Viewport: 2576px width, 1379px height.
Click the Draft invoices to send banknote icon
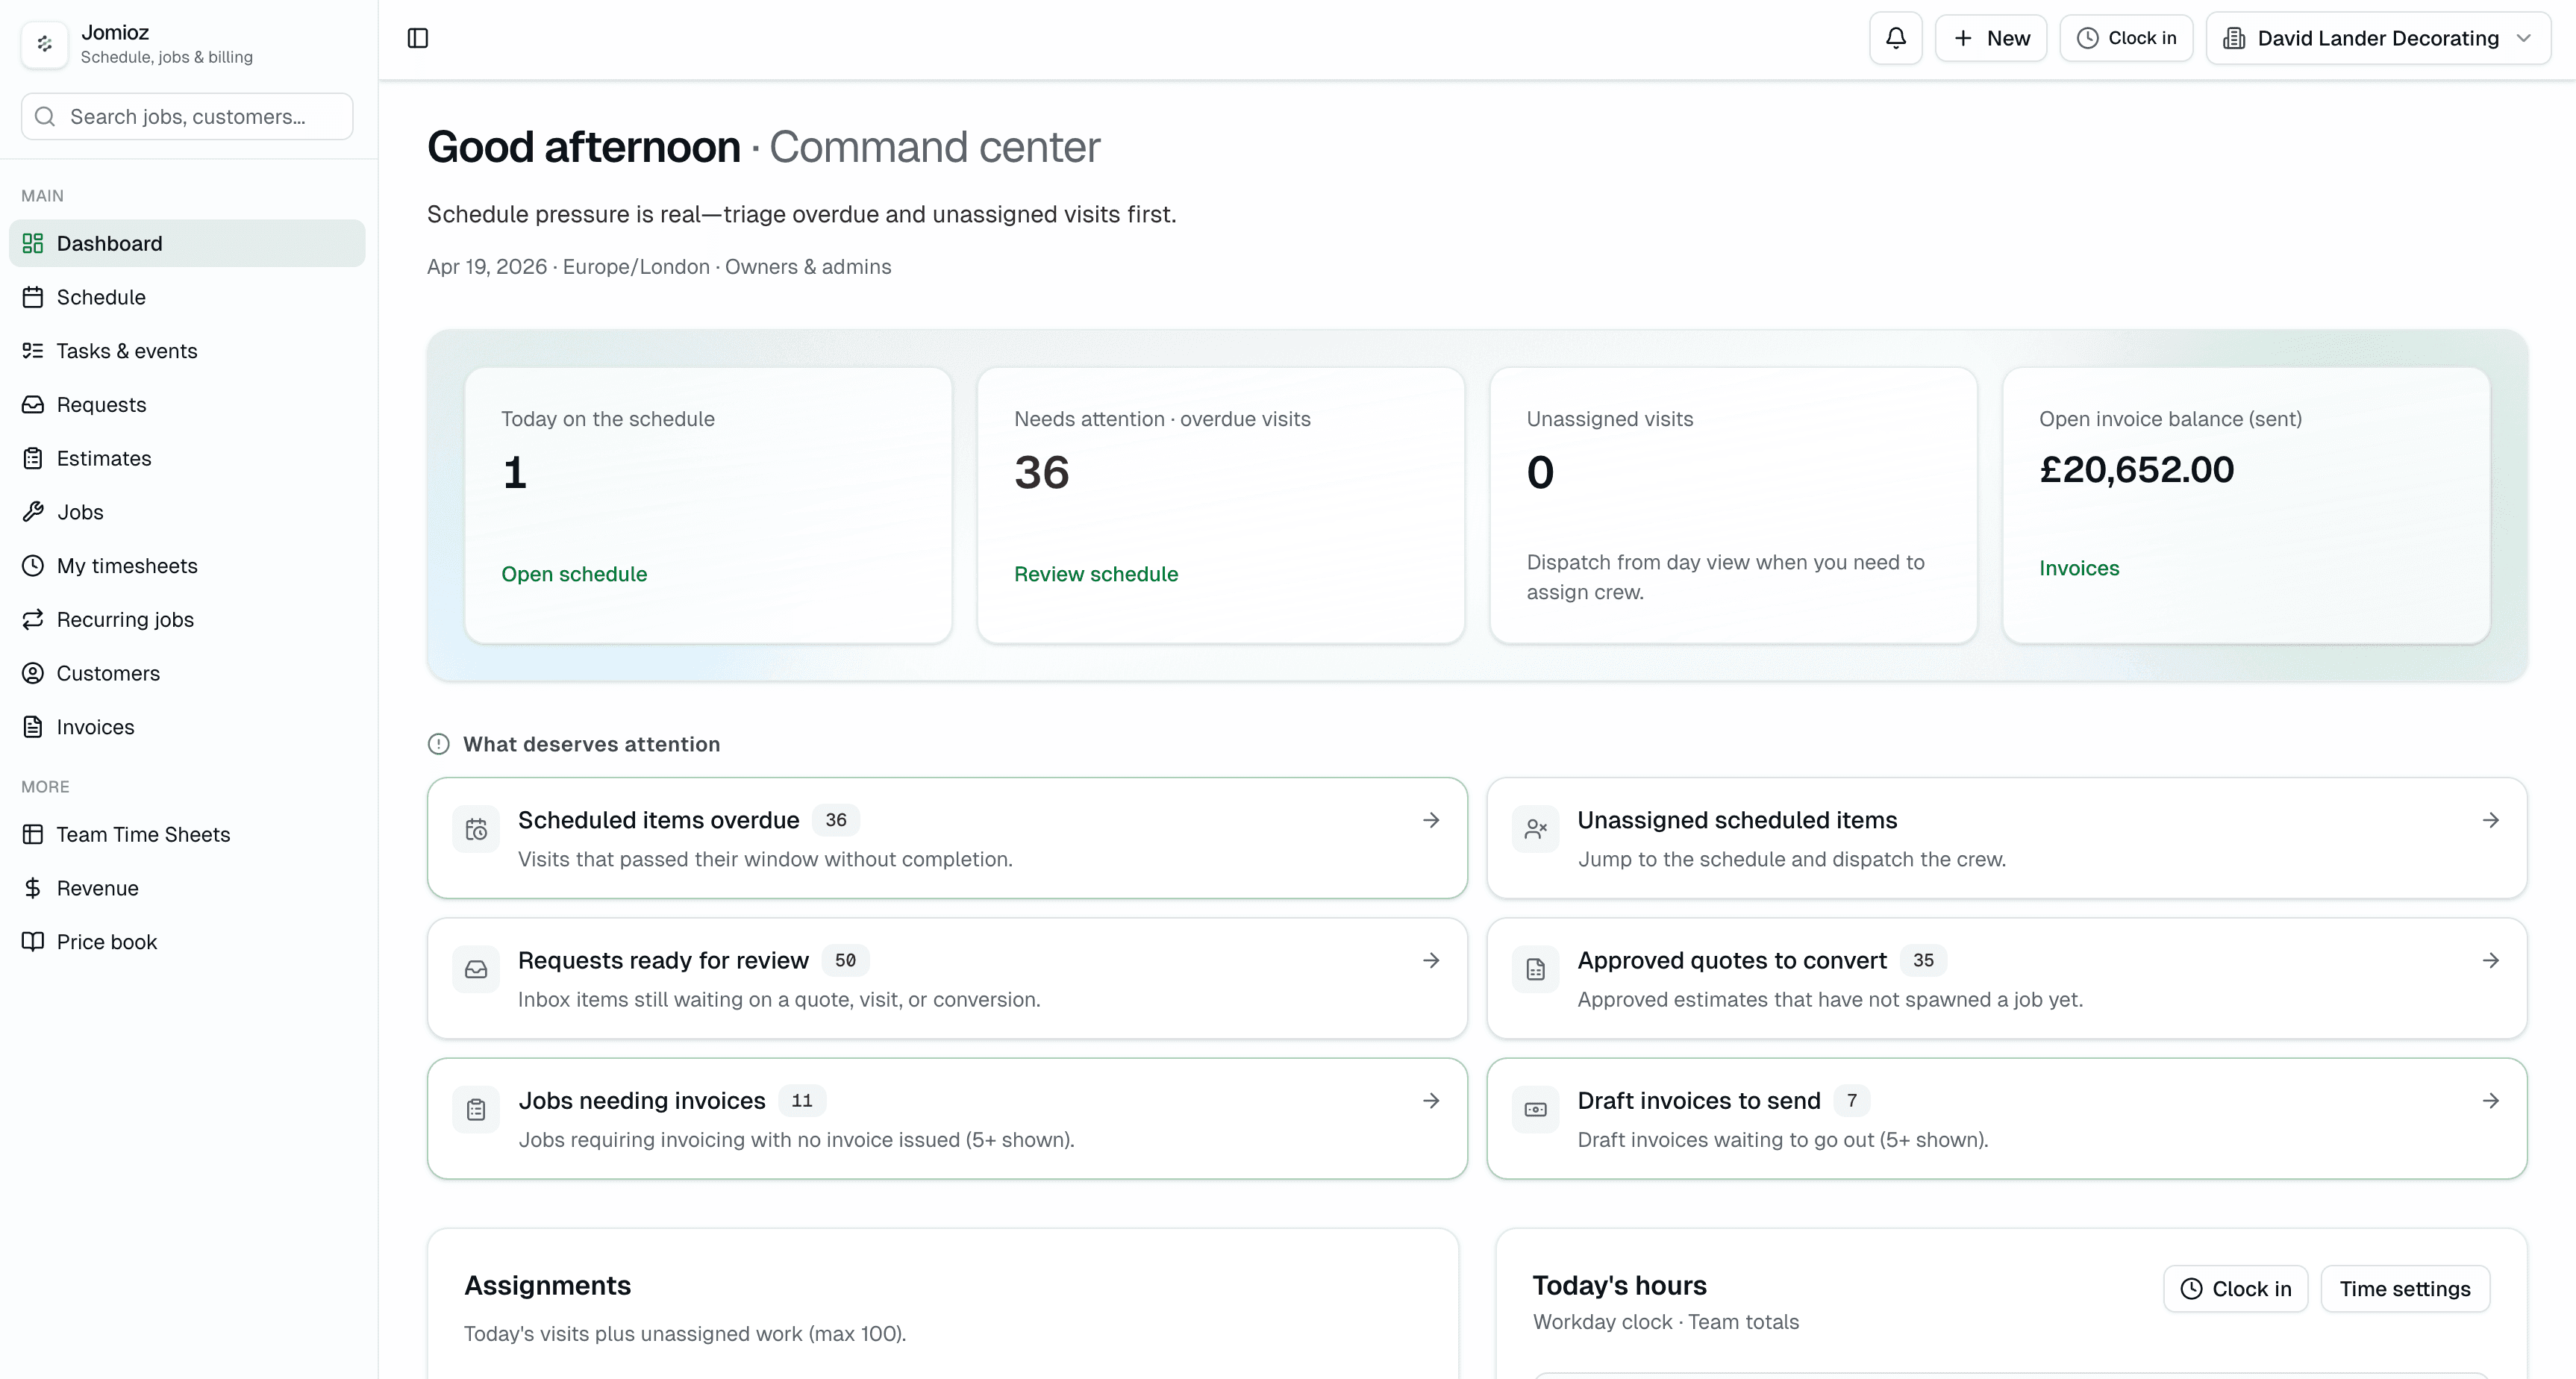[x=1536, y=1109]
